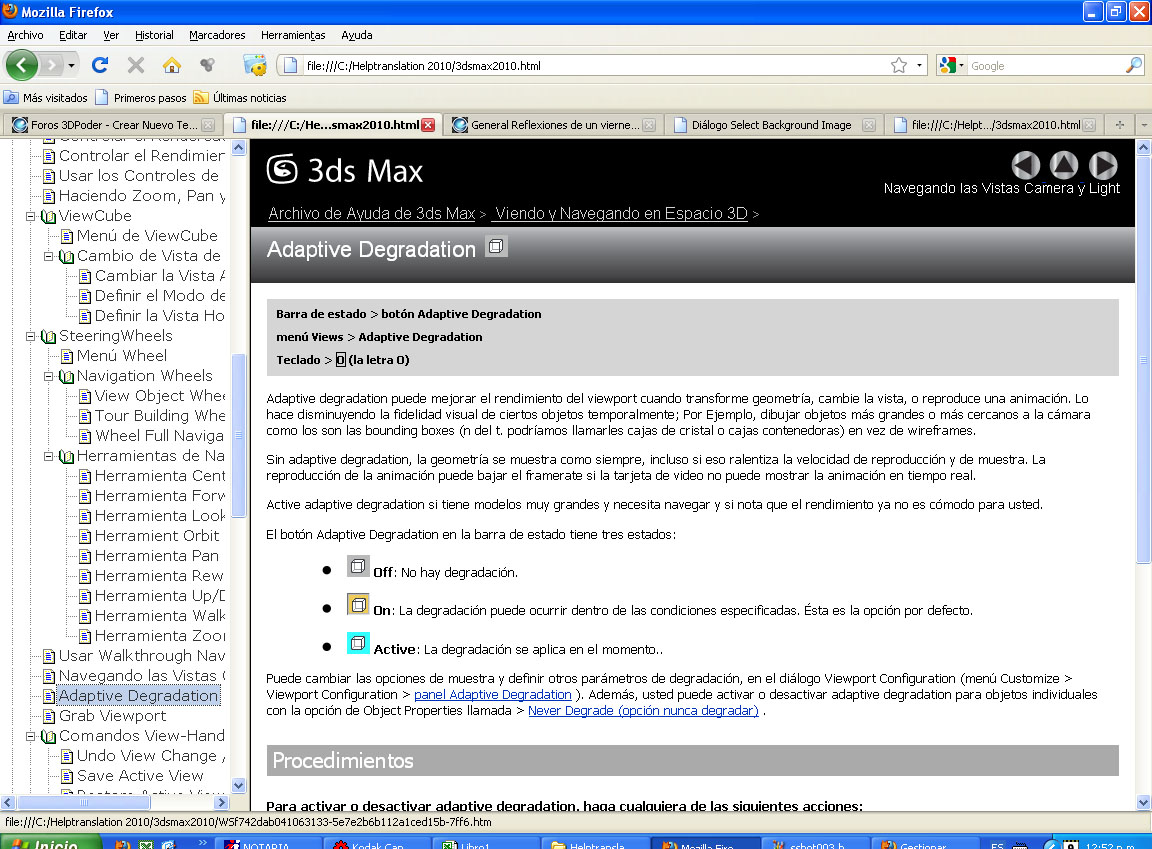Viewport: 1152px width, 849px height.
Task: Click the Off state degradation icon
Action: [358, 566]
